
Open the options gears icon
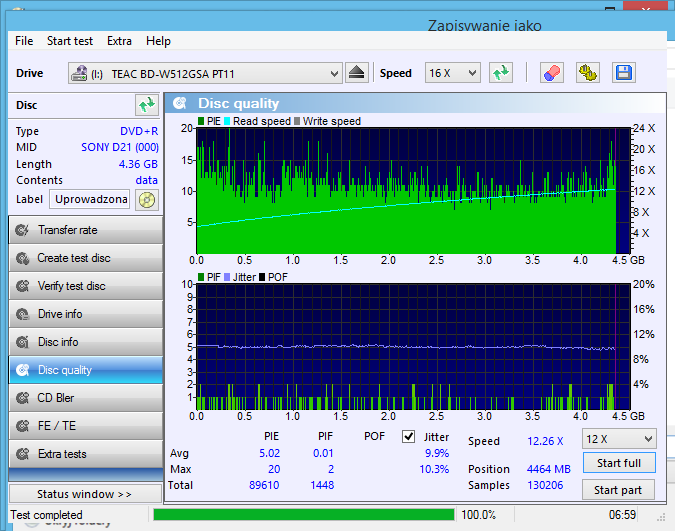click(588, 73)
